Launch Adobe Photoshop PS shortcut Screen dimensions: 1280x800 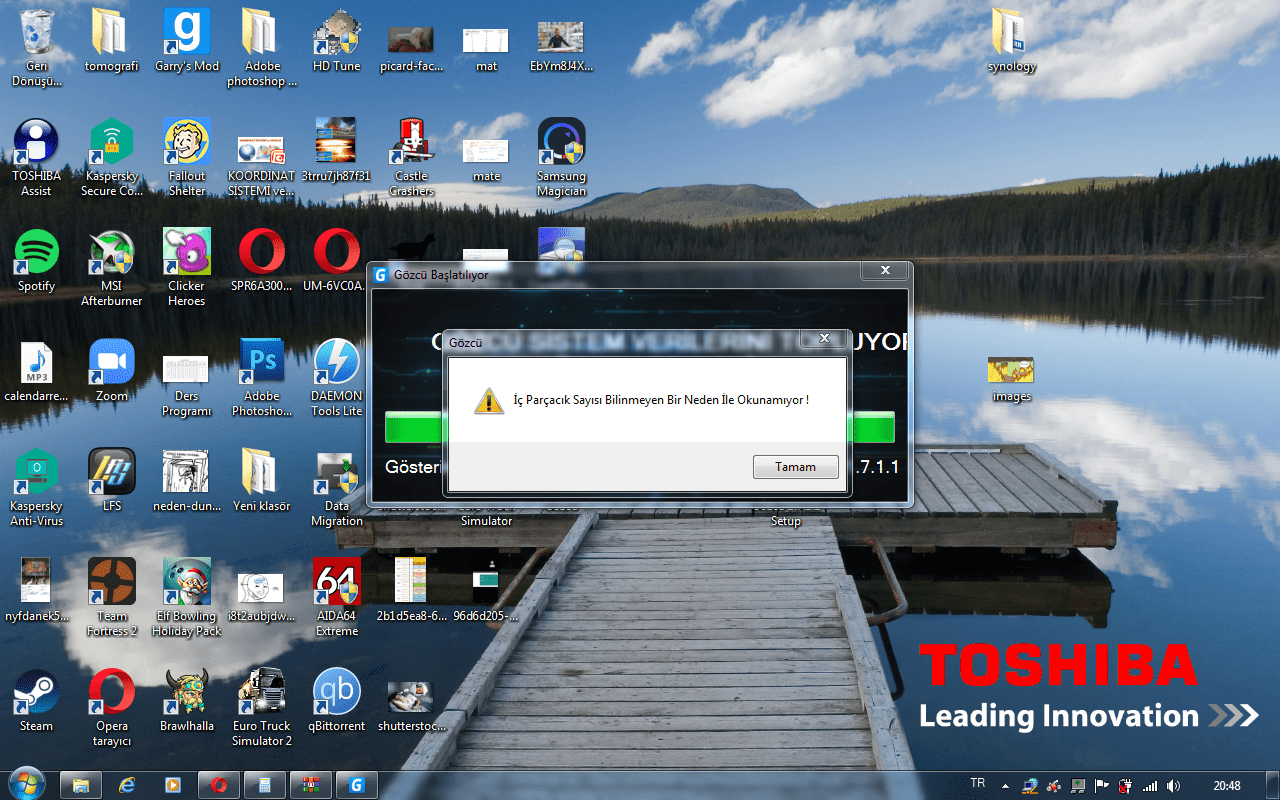tap(262, 377)
